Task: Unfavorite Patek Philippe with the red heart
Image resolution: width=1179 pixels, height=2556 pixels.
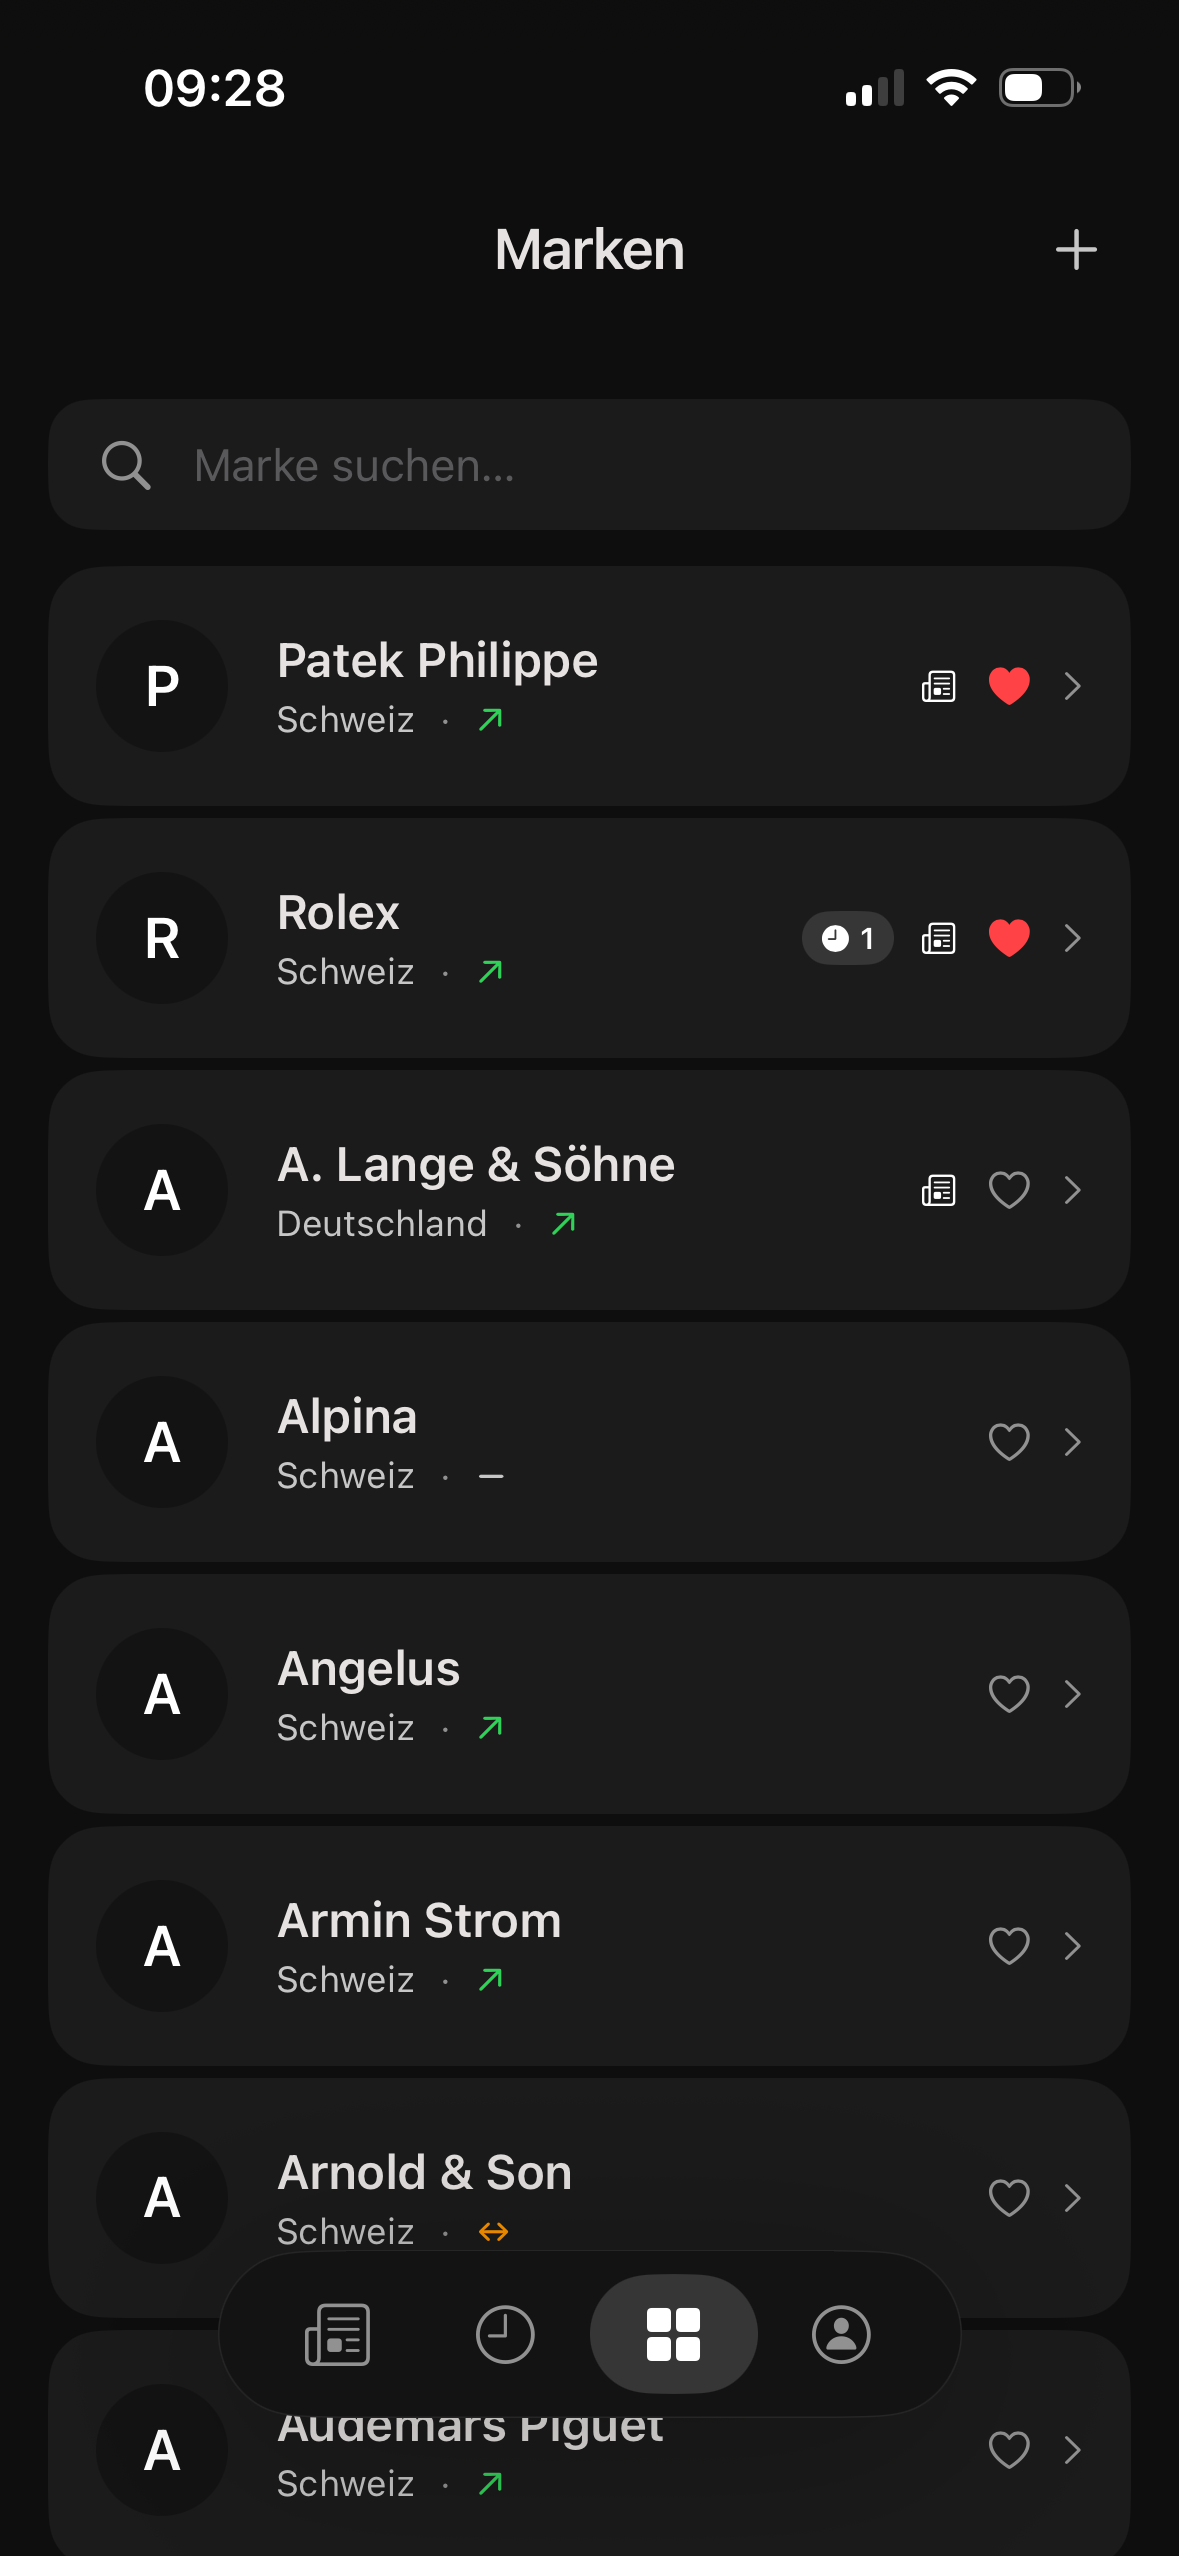Action: point(1009,686)
